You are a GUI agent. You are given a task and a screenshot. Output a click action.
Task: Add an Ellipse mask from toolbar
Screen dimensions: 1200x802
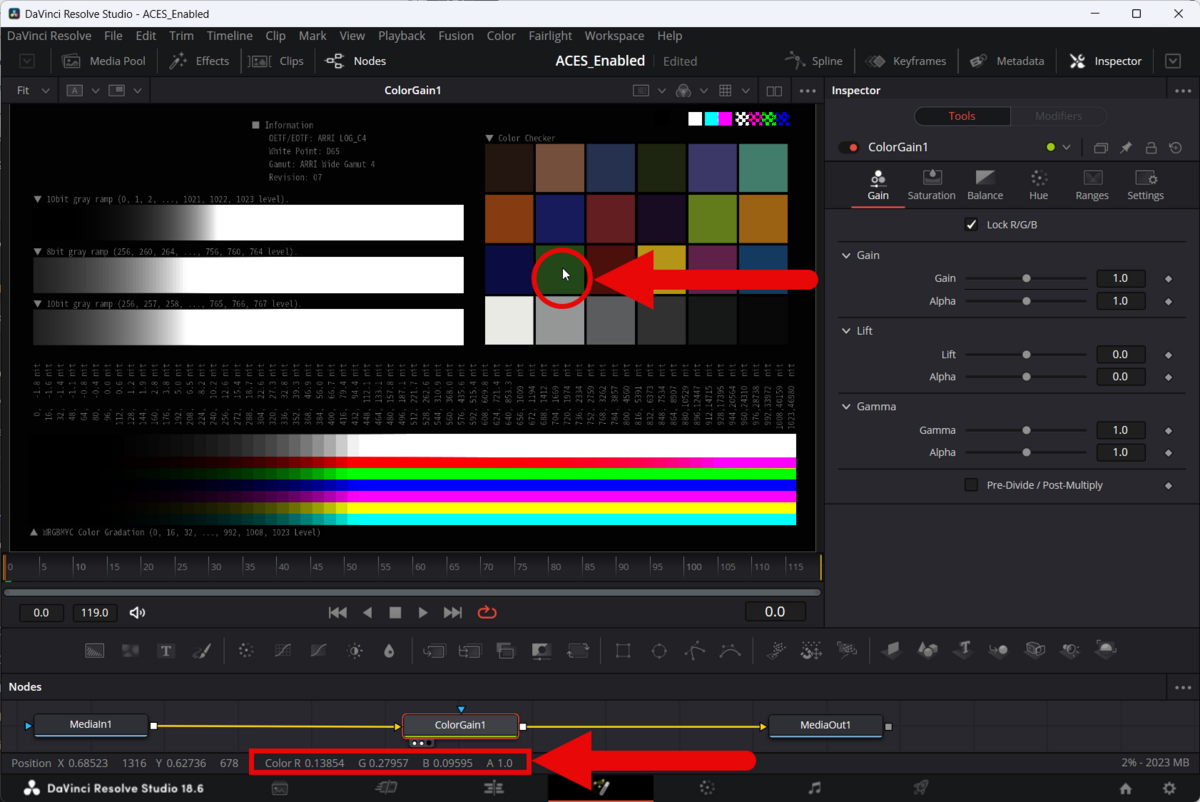(x=659, y=651)
